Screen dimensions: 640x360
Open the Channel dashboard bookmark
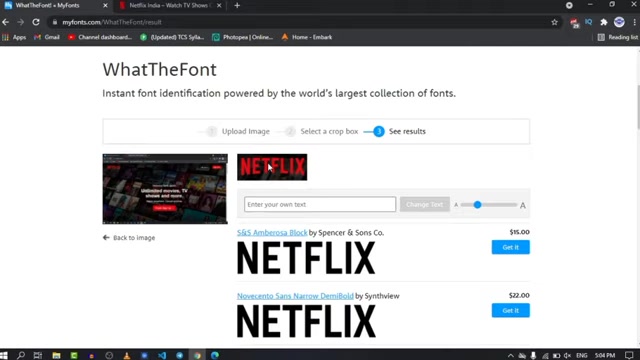(x=100, y=37)
